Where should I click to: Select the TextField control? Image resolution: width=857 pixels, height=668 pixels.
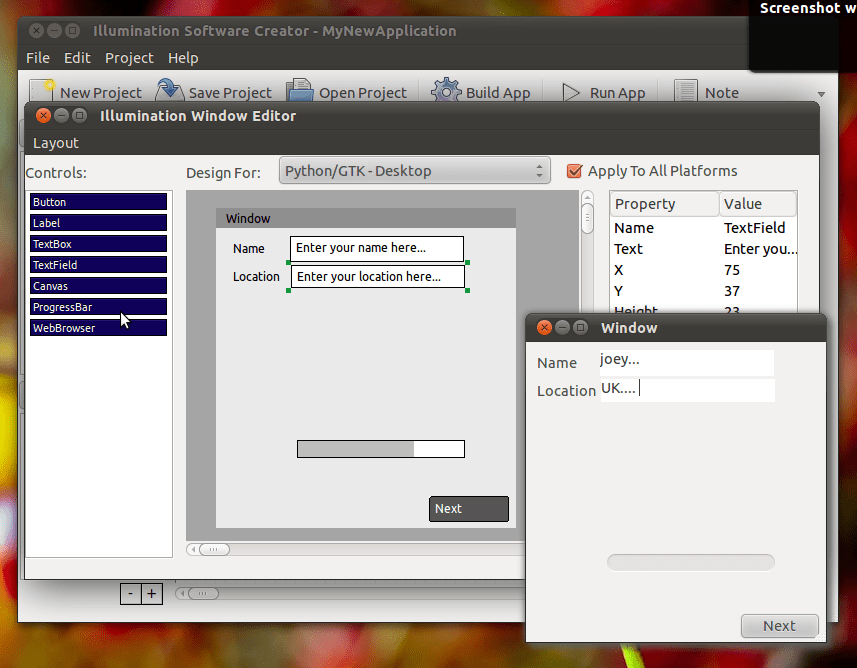click(98, 265)
